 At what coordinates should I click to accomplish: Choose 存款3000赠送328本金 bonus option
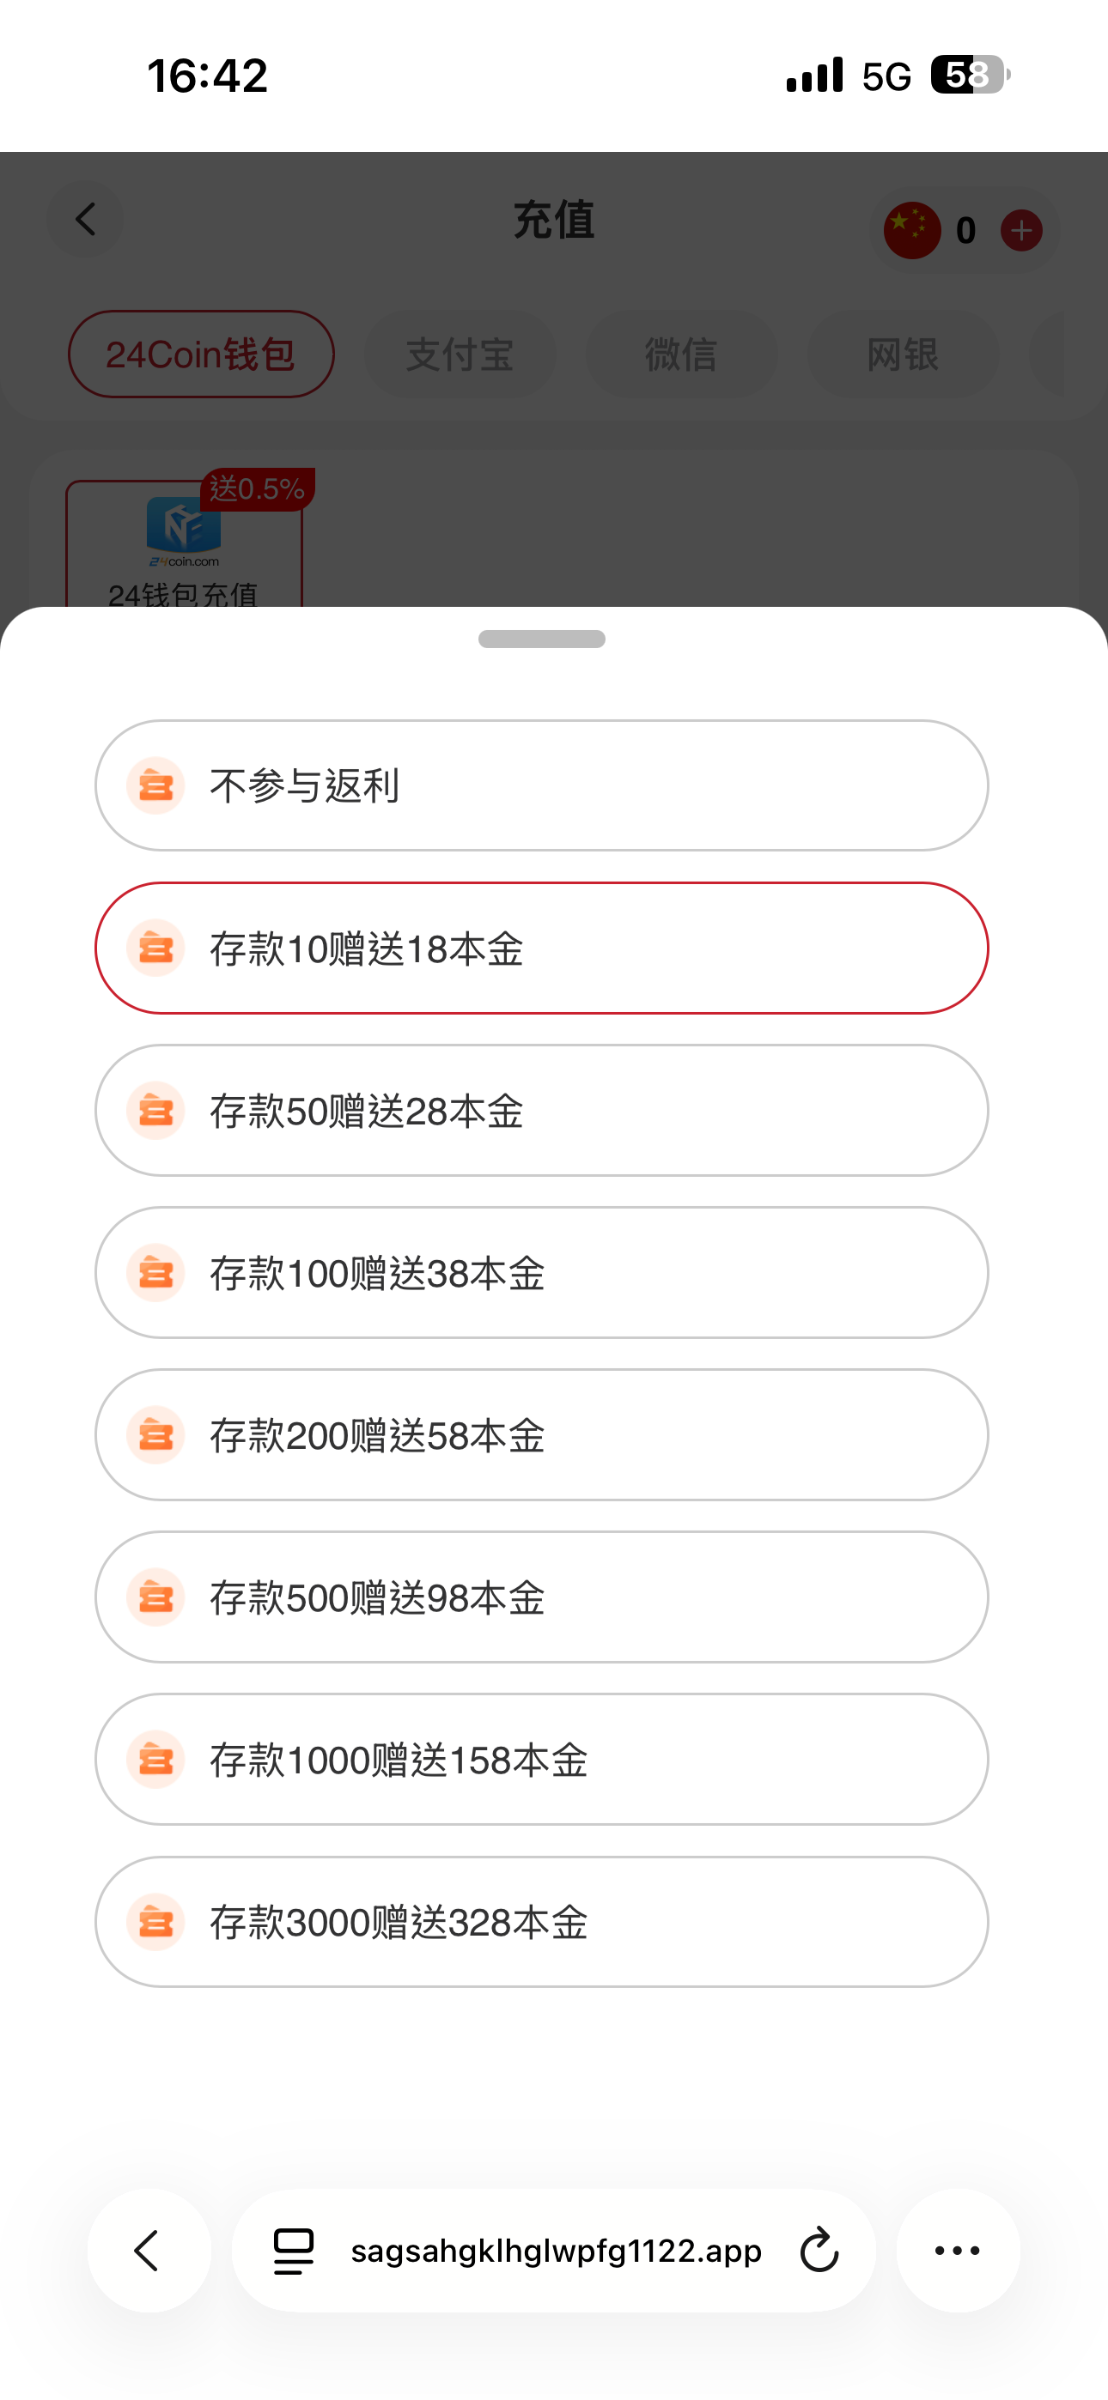[x=541, y=1922]
